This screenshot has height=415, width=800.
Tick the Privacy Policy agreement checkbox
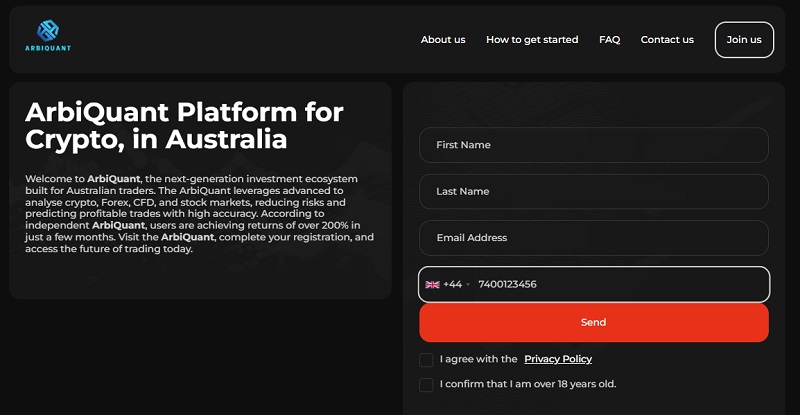click(x=427, y=359)
